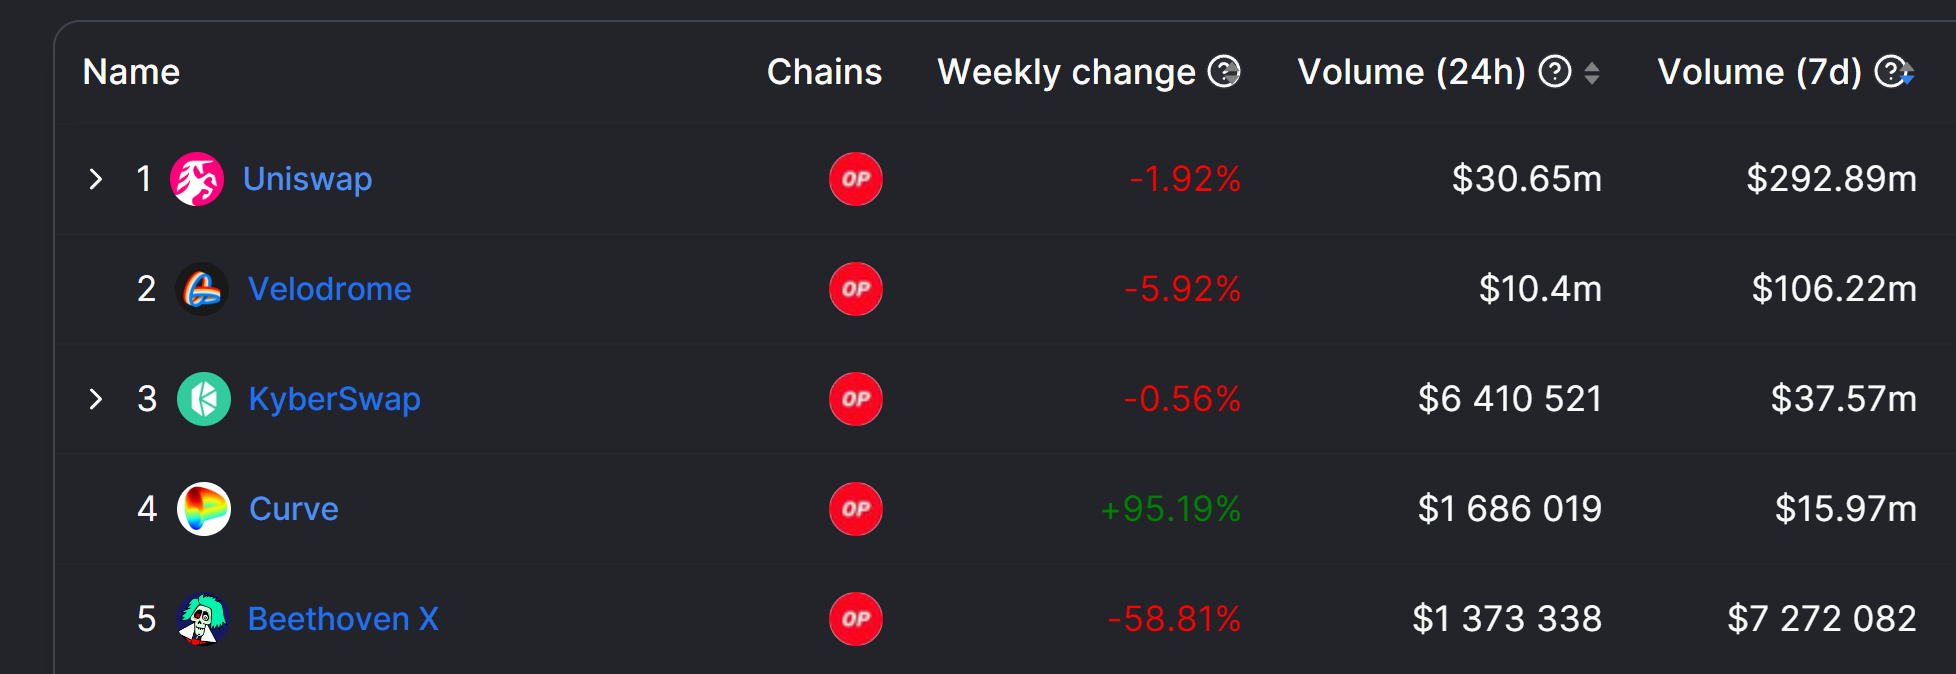This screenshot has width=1956, height=674.
Task: Click the Beethoven X avatar icon
Action: coord(203,619)
